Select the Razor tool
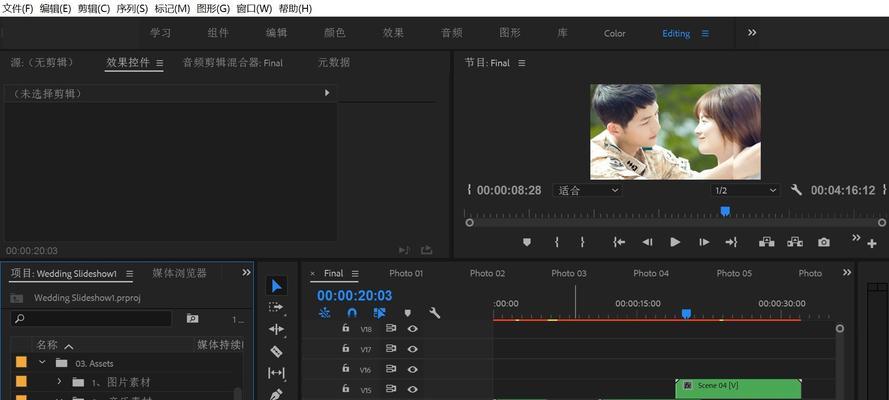Image resolution: width=889 pixels, height=400 pixels. click(x=276, y=351)
